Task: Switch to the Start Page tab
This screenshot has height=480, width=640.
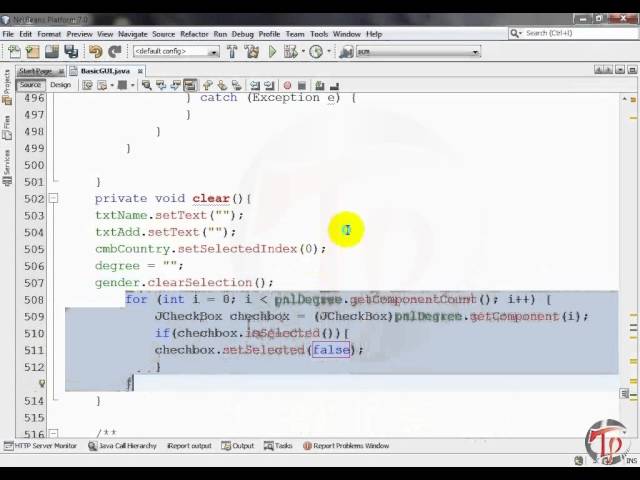Action: [36, 71]
